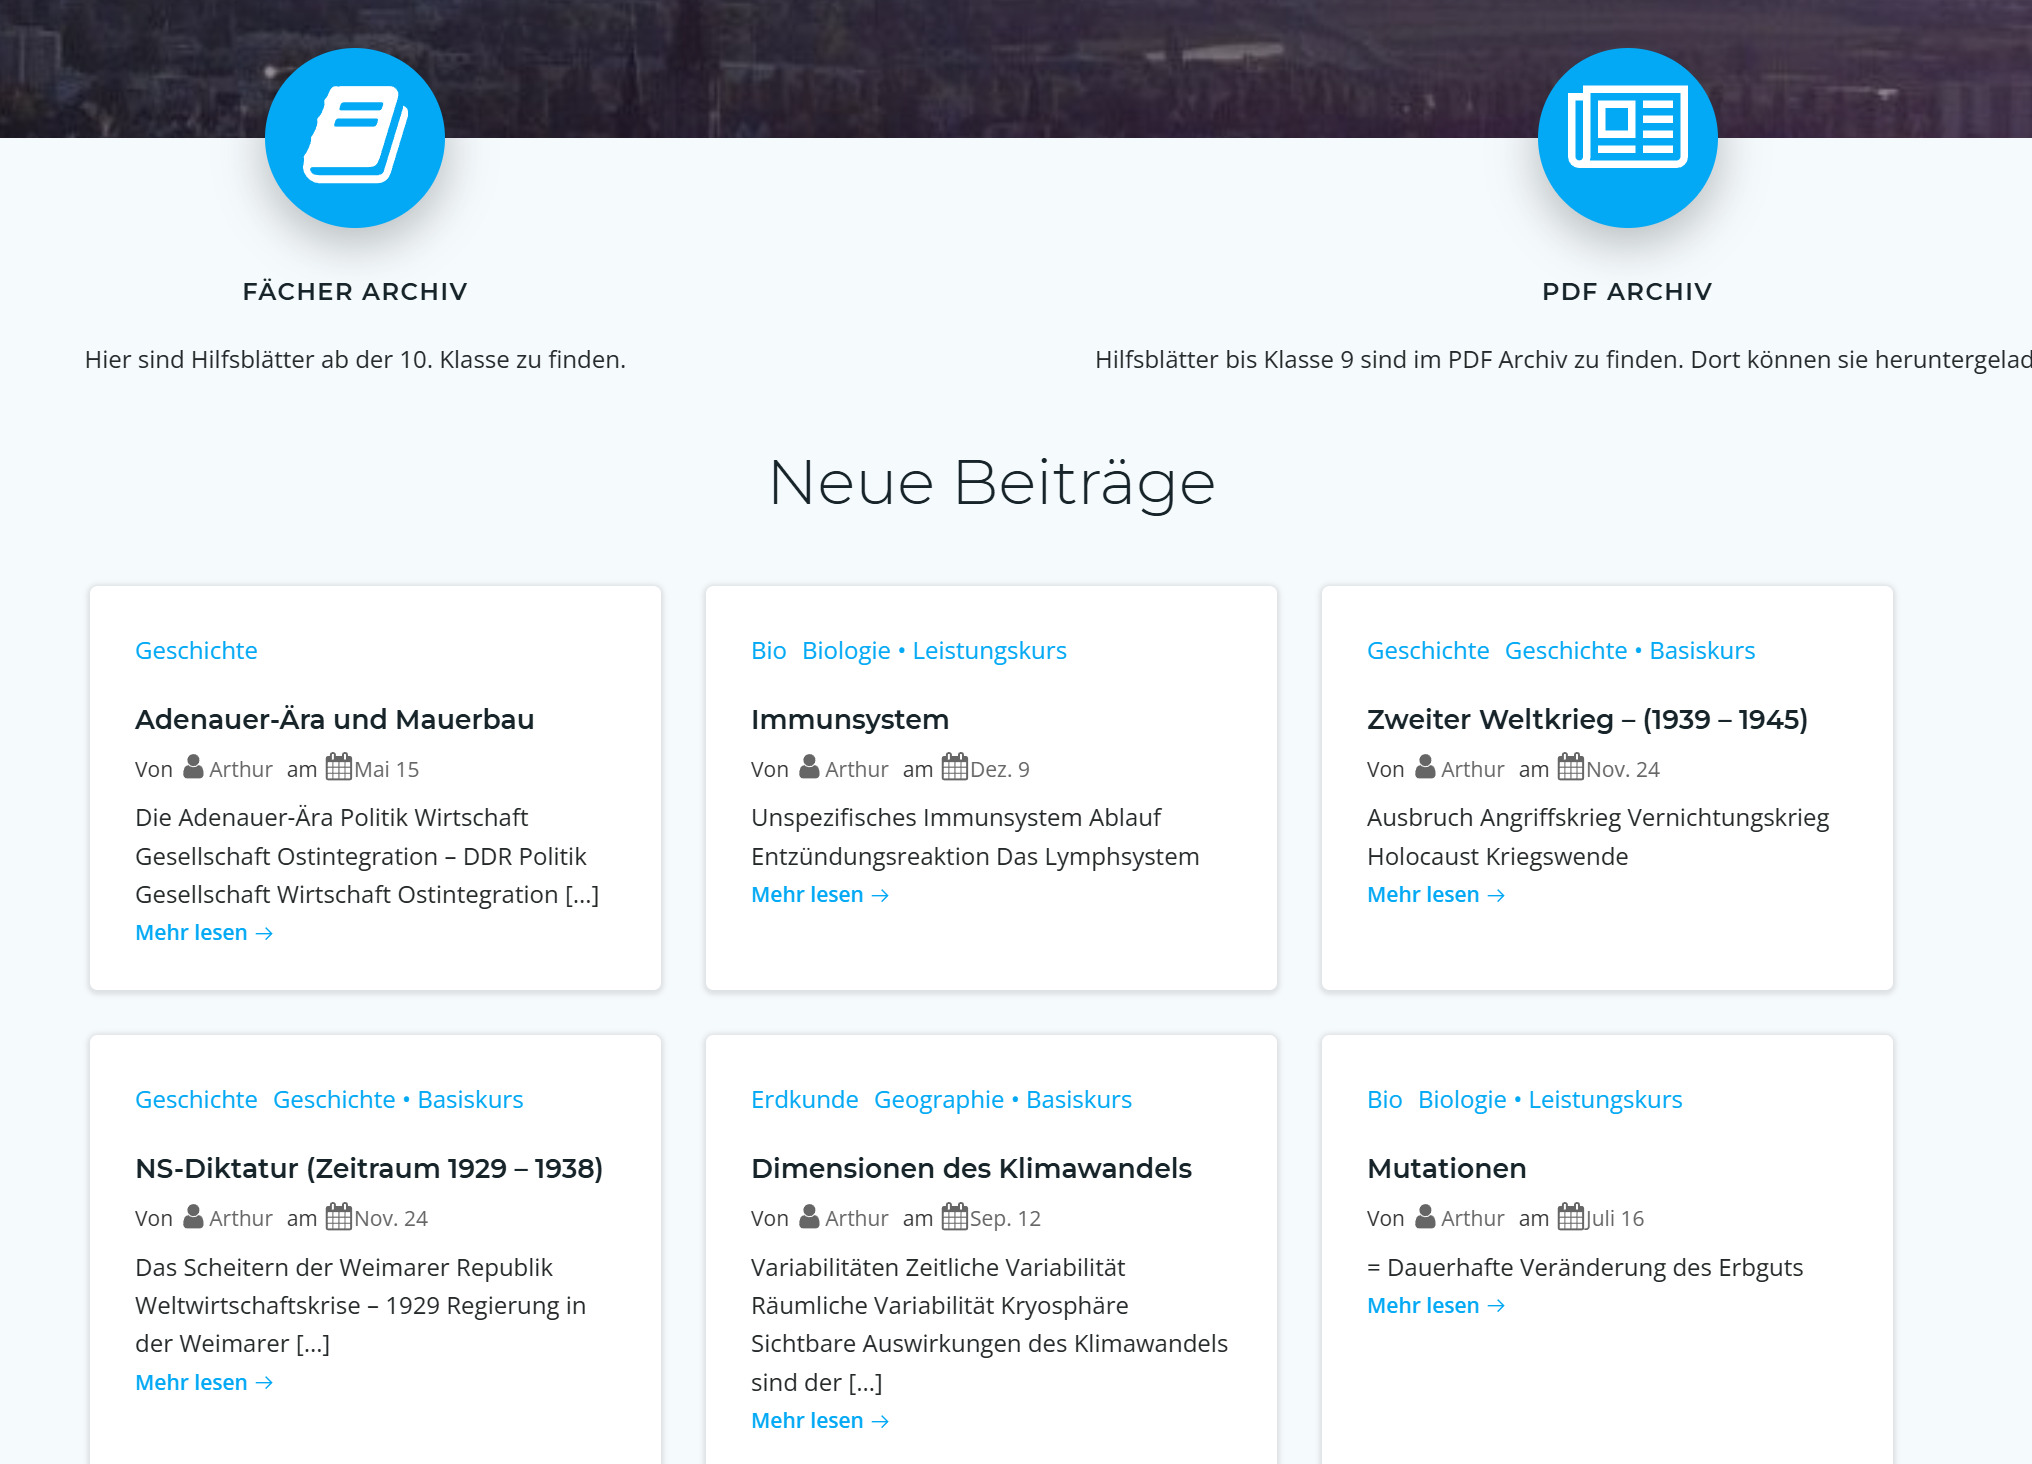Screen dimensions: 2032x1464
Task: Open the NS-Diktatur (Zeitraum 1929 – 1938) article
Action: coord(368,1168)
